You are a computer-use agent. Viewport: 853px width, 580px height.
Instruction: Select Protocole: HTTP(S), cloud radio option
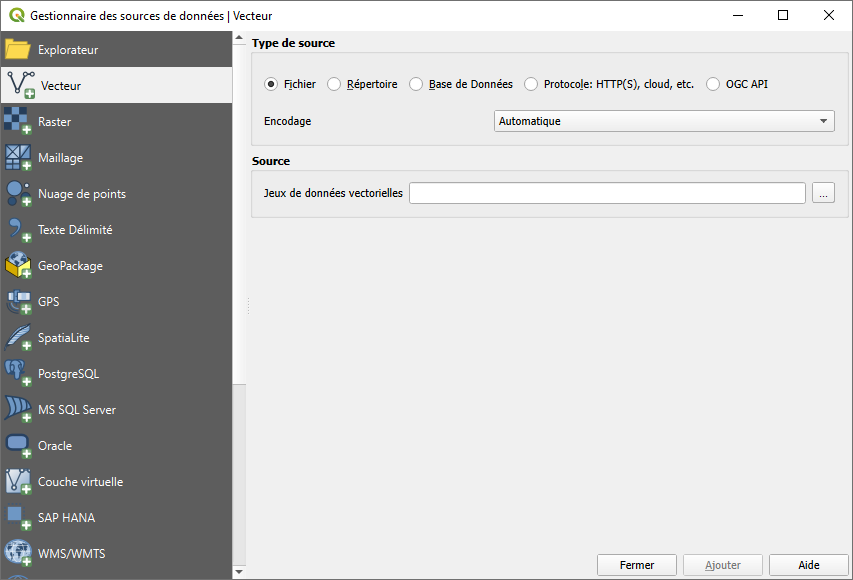(531, 85)
